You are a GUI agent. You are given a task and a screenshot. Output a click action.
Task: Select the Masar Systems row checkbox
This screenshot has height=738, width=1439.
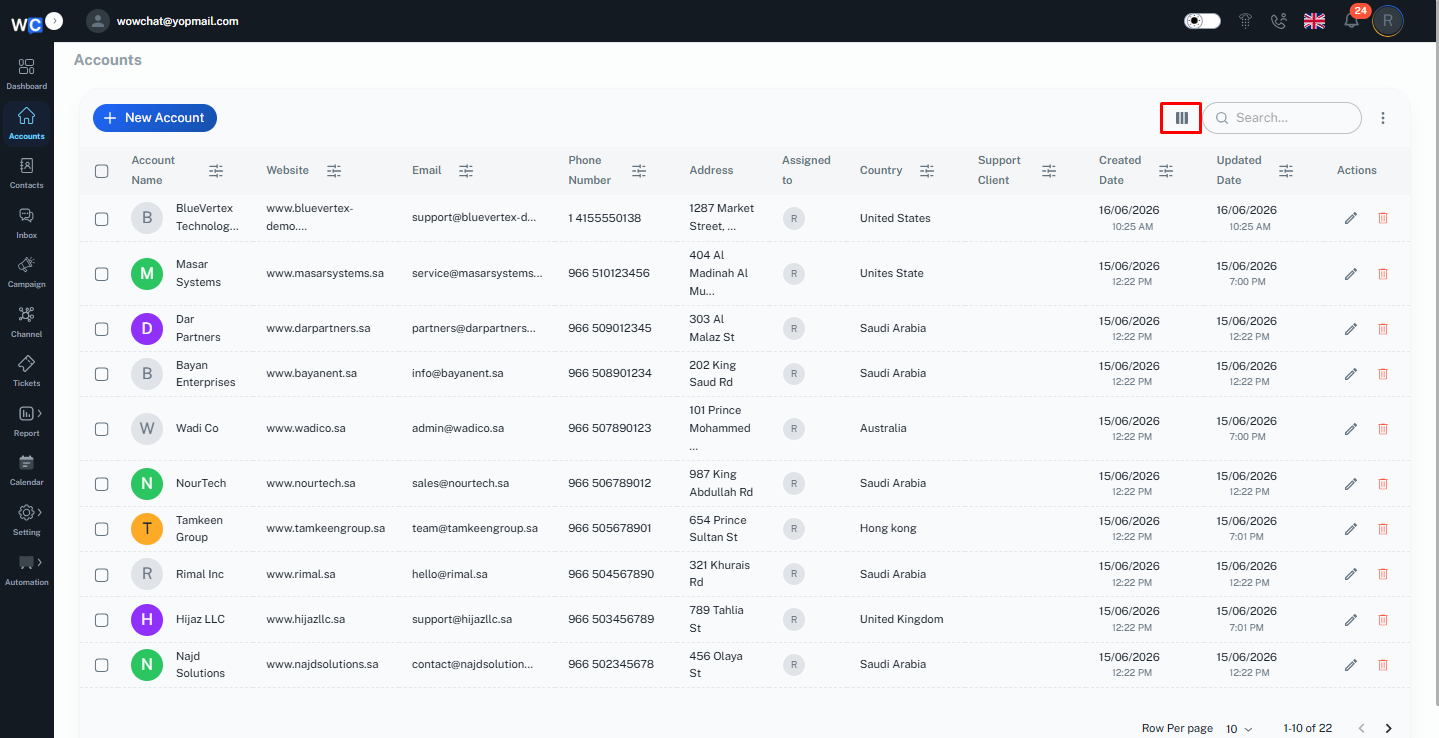coord(101,274)
